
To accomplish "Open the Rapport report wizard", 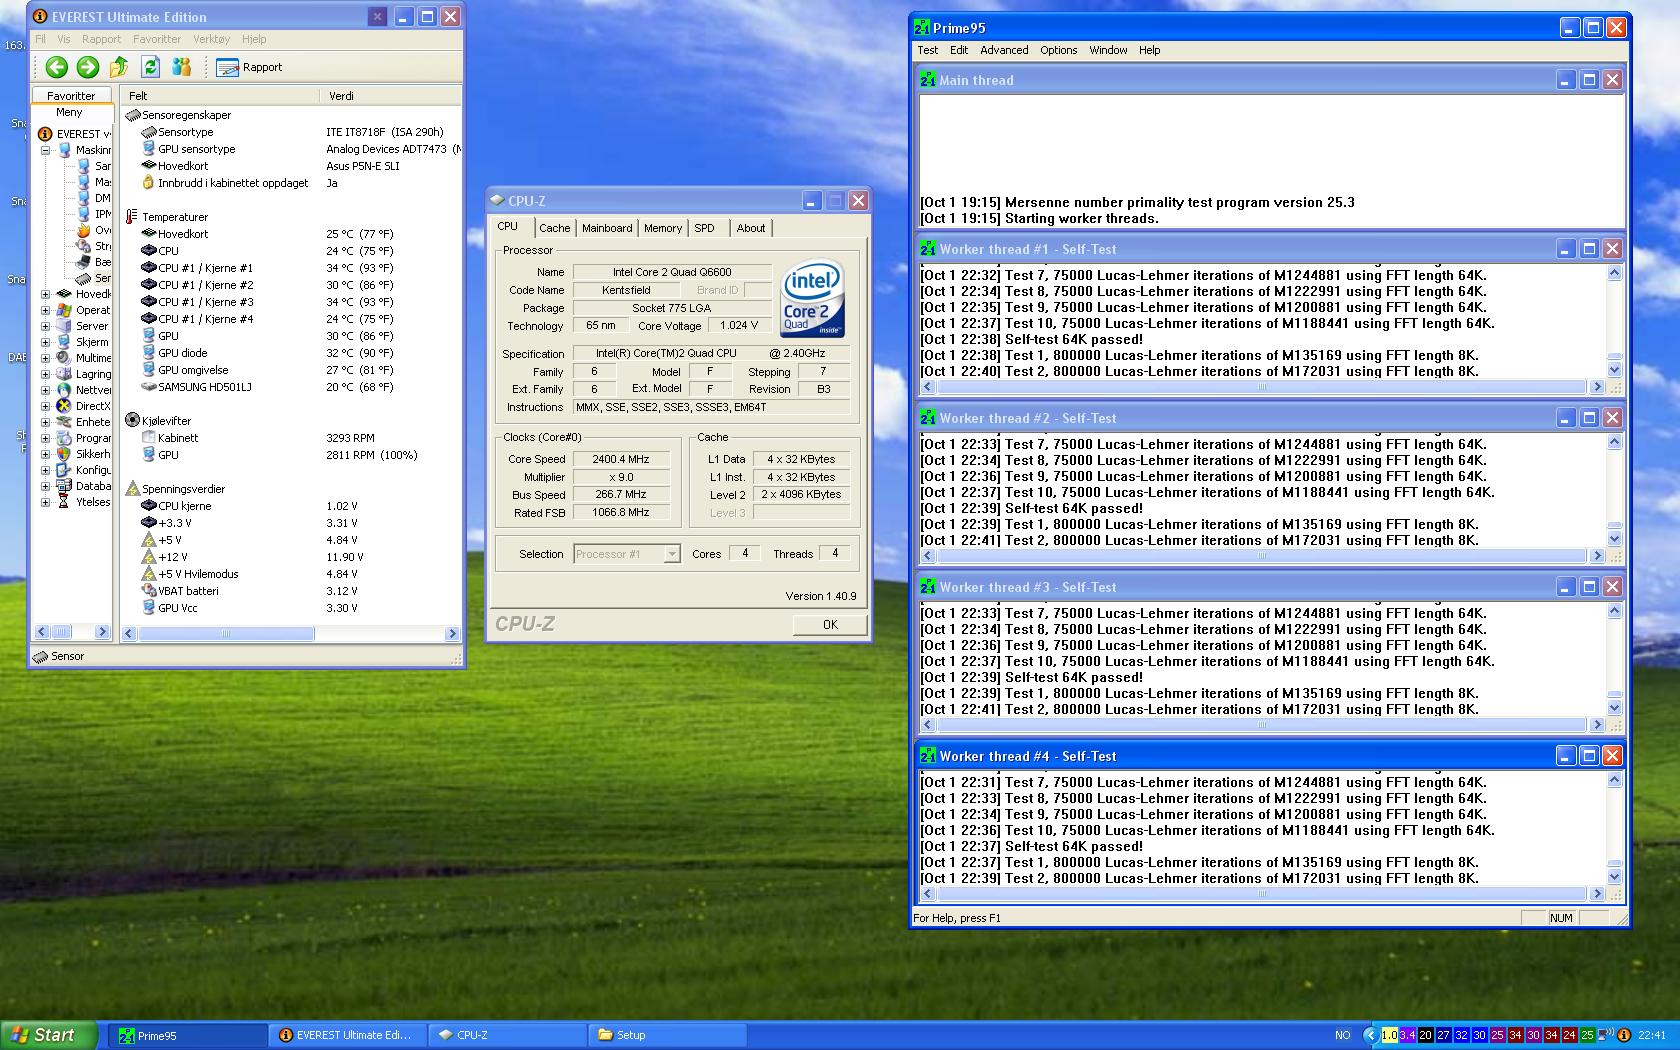I will 250,67.
